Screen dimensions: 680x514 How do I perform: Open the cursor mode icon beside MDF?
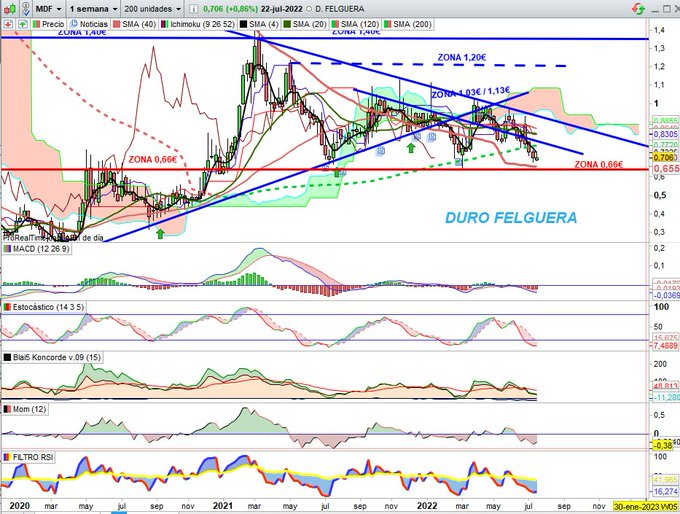[26, 8]
